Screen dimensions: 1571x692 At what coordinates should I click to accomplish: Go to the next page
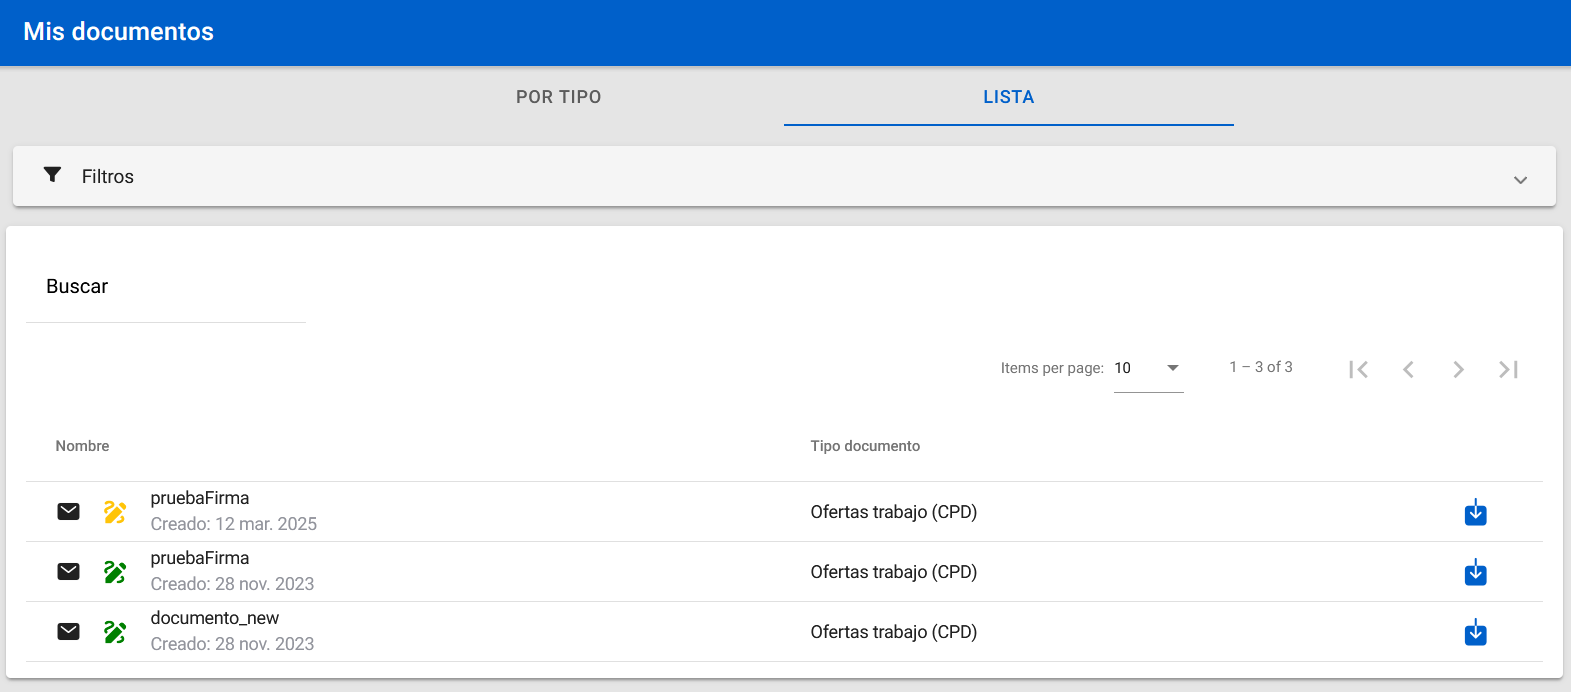[x=1458, y=369]
